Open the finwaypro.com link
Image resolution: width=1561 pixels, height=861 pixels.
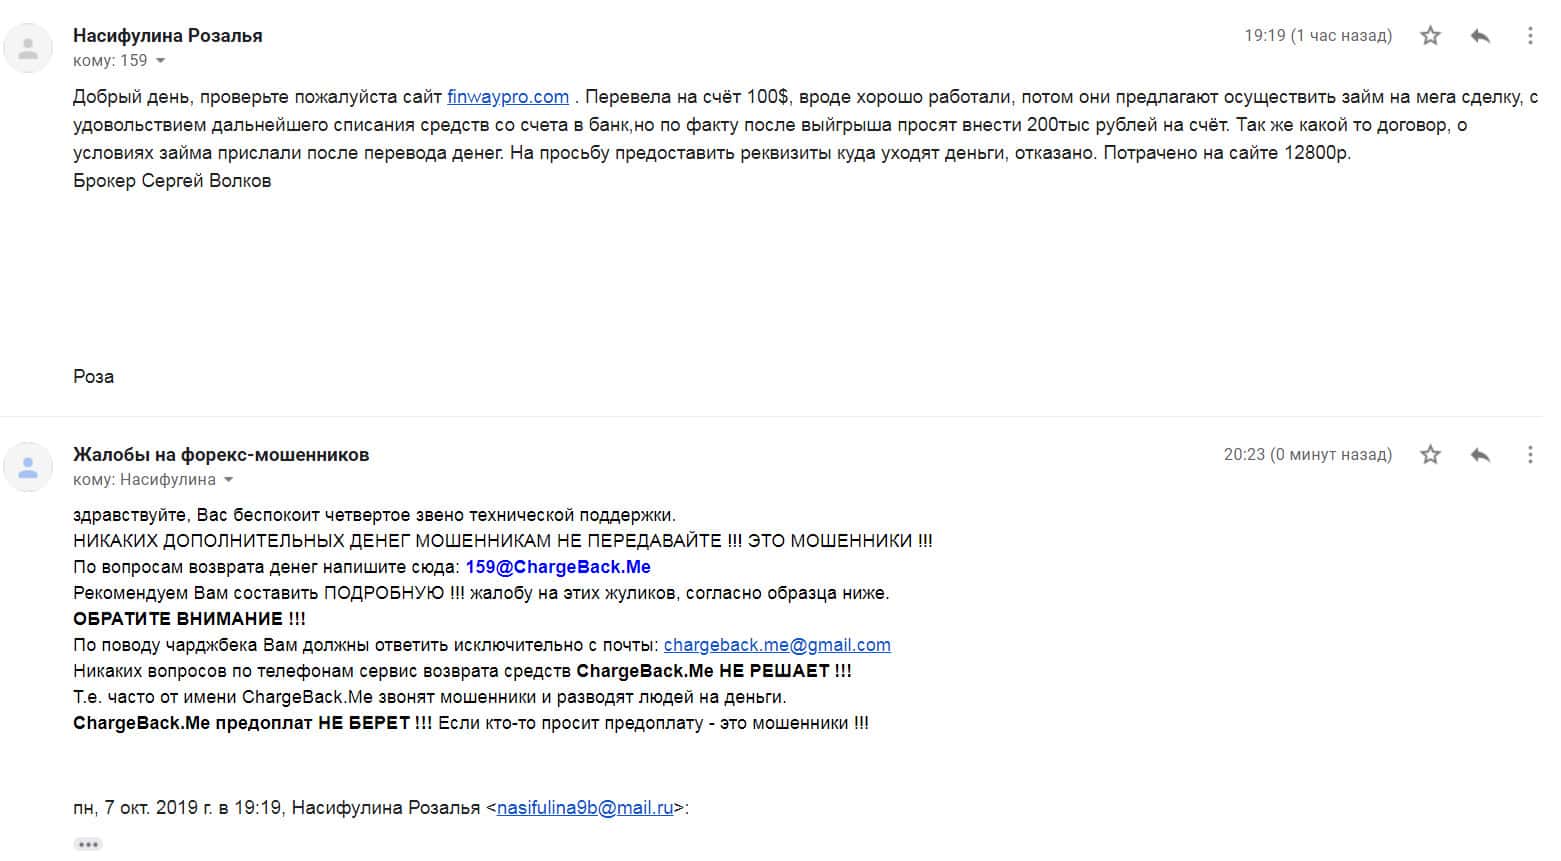click(508, 97)
